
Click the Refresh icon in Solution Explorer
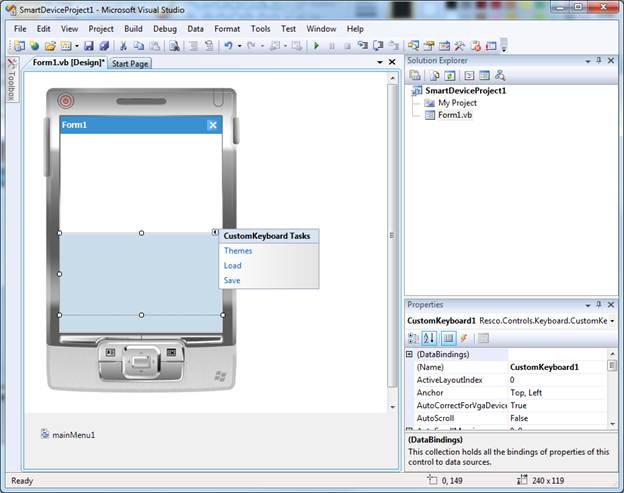click(x=450, y=75)
